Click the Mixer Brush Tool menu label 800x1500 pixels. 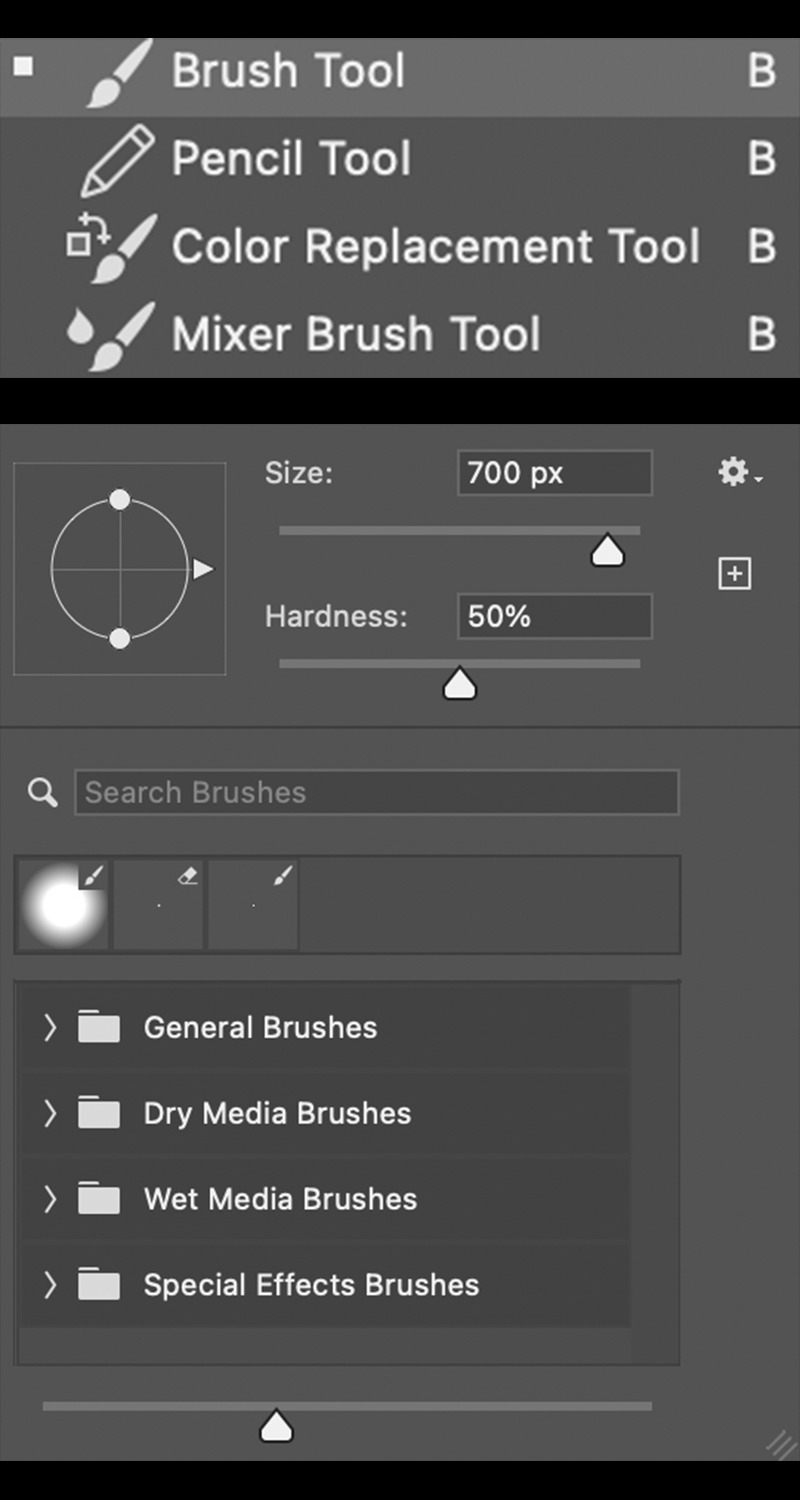tap(356, 335)
